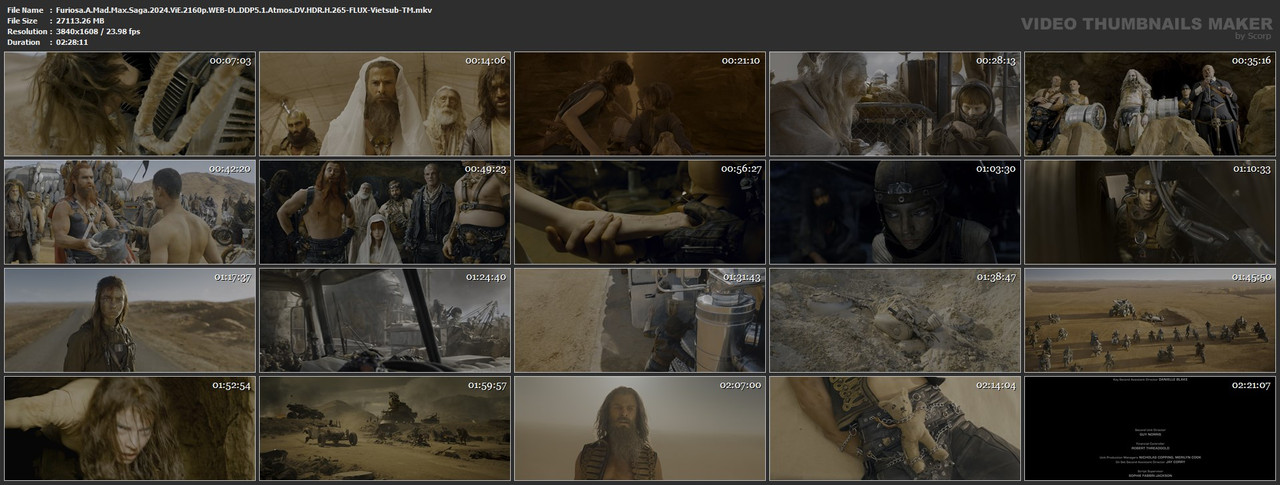Choose the frame at 01:52:54
Viewport: 1280px width, 485px height.
tap(130, 428)
